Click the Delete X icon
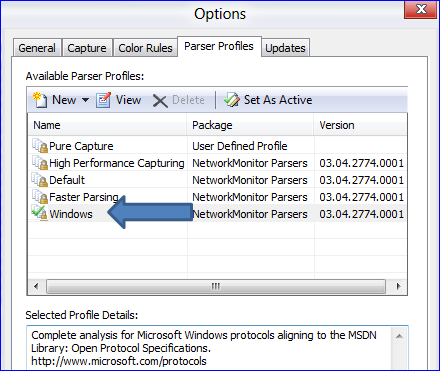440x371 pixels. (160, 100)
